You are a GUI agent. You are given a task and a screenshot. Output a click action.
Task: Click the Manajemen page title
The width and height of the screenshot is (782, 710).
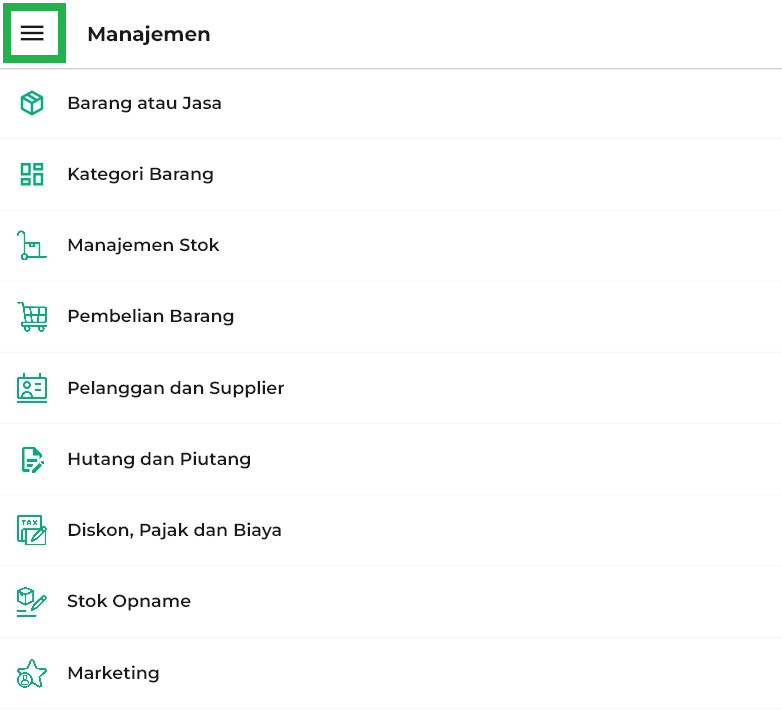[x=148, y=34]
